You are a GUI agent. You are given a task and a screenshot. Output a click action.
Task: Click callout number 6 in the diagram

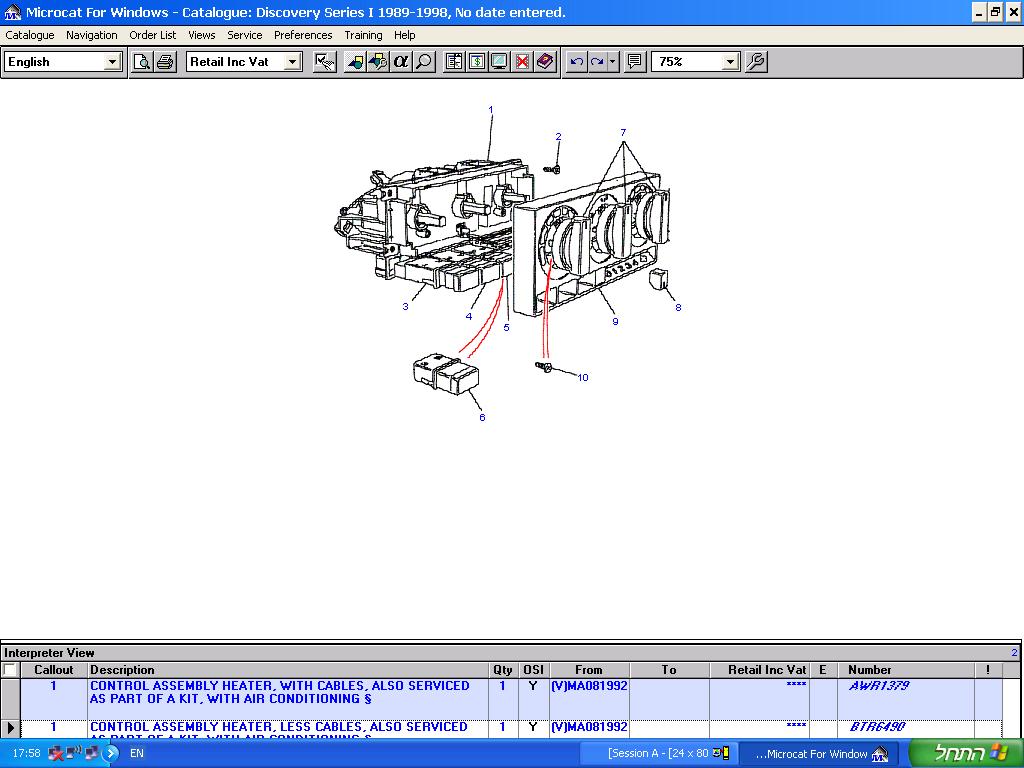[482, 417]
